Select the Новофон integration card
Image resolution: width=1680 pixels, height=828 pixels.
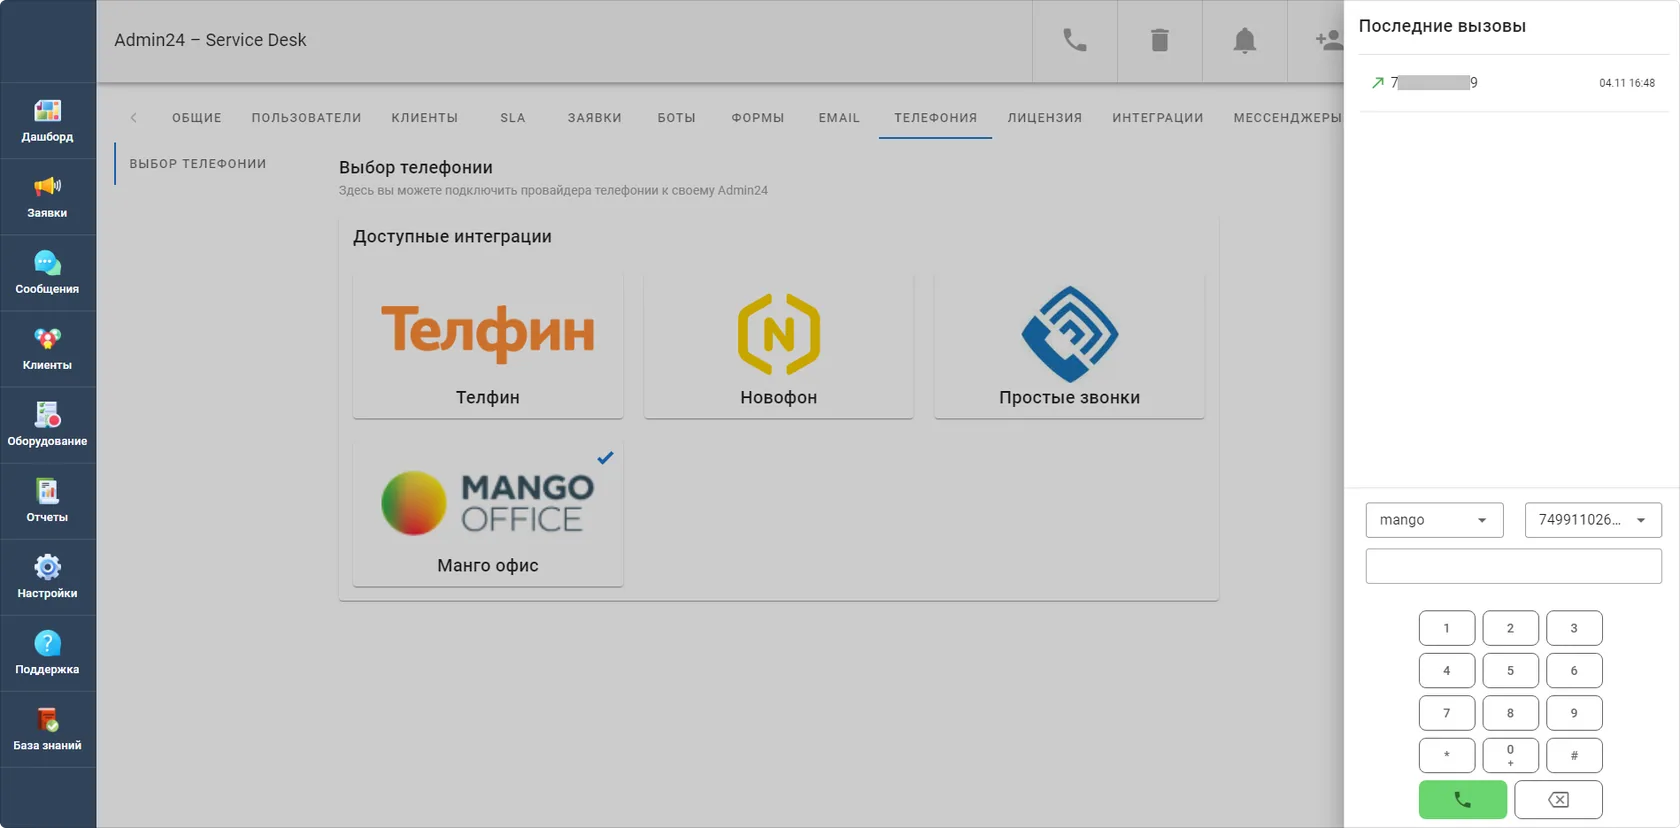(x=779, y=345)
